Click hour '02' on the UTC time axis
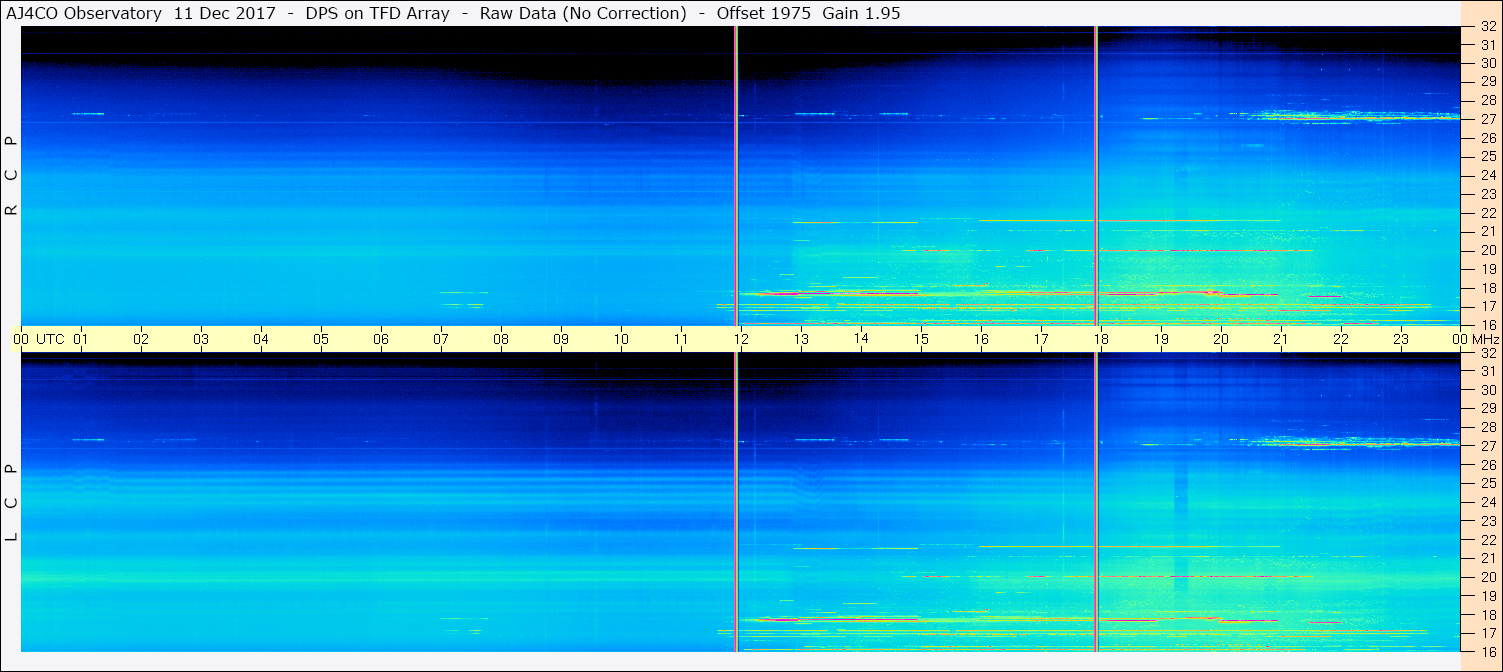The image size is (1503, 672). (x=141, y=339)
